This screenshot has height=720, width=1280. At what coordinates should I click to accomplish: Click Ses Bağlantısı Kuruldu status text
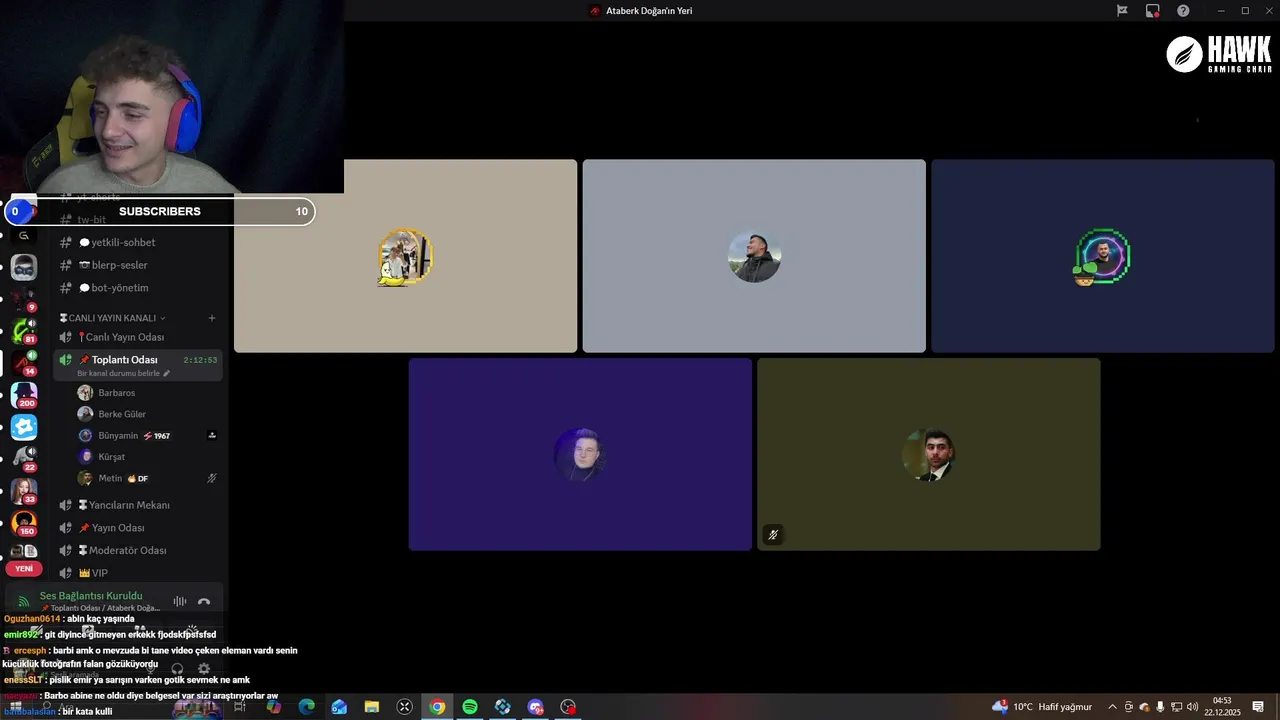pyautogui.click(x=91, y=596)
